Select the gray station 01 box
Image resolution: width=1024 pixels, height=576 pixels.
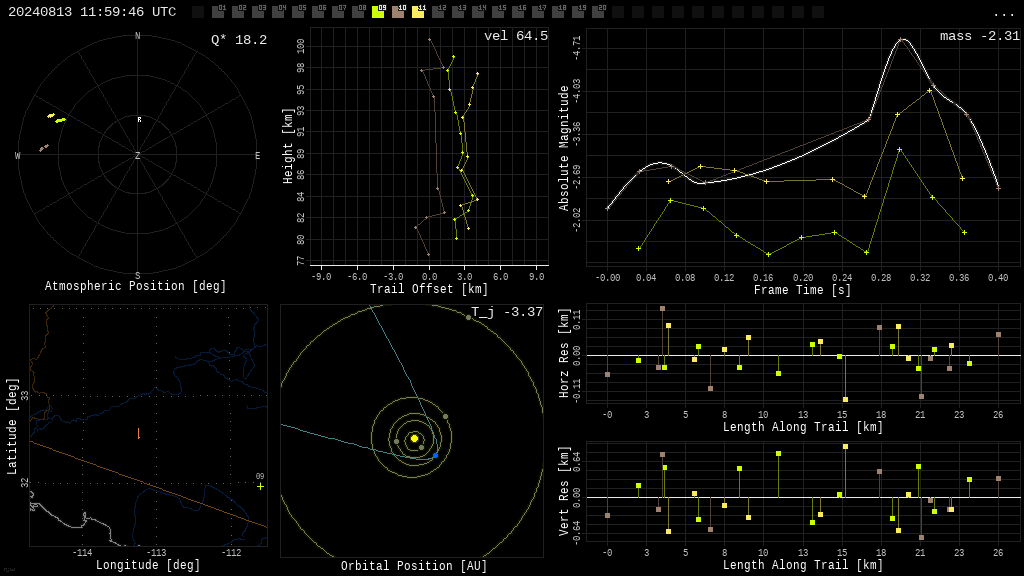click(x=219, y=11)
